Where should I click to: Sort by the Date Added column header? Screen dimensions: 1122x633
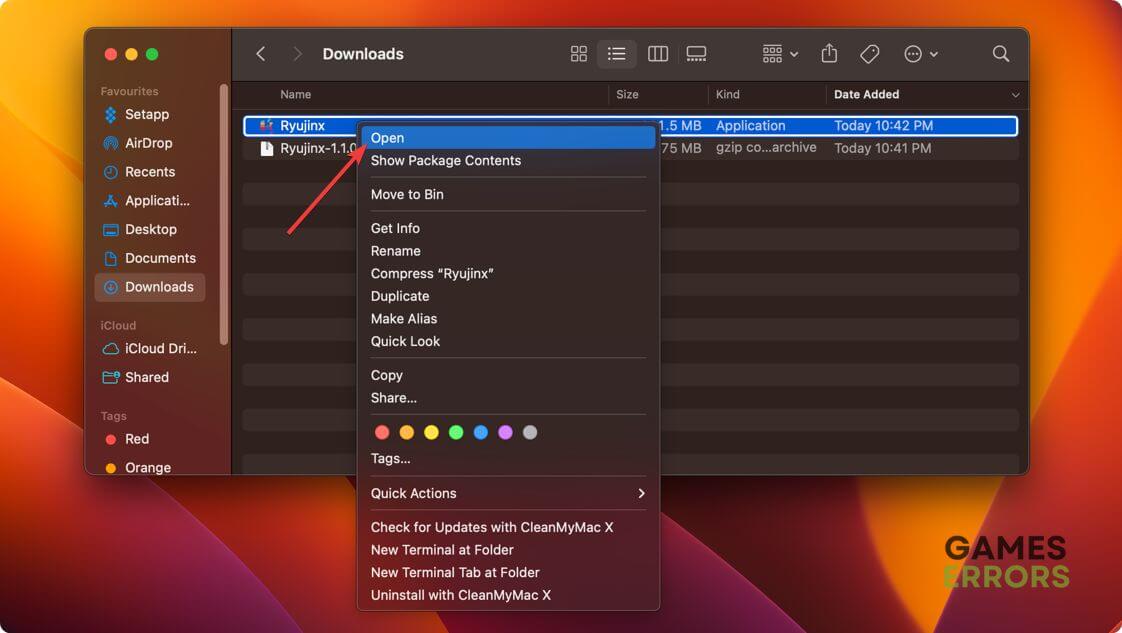coord(867,94)
